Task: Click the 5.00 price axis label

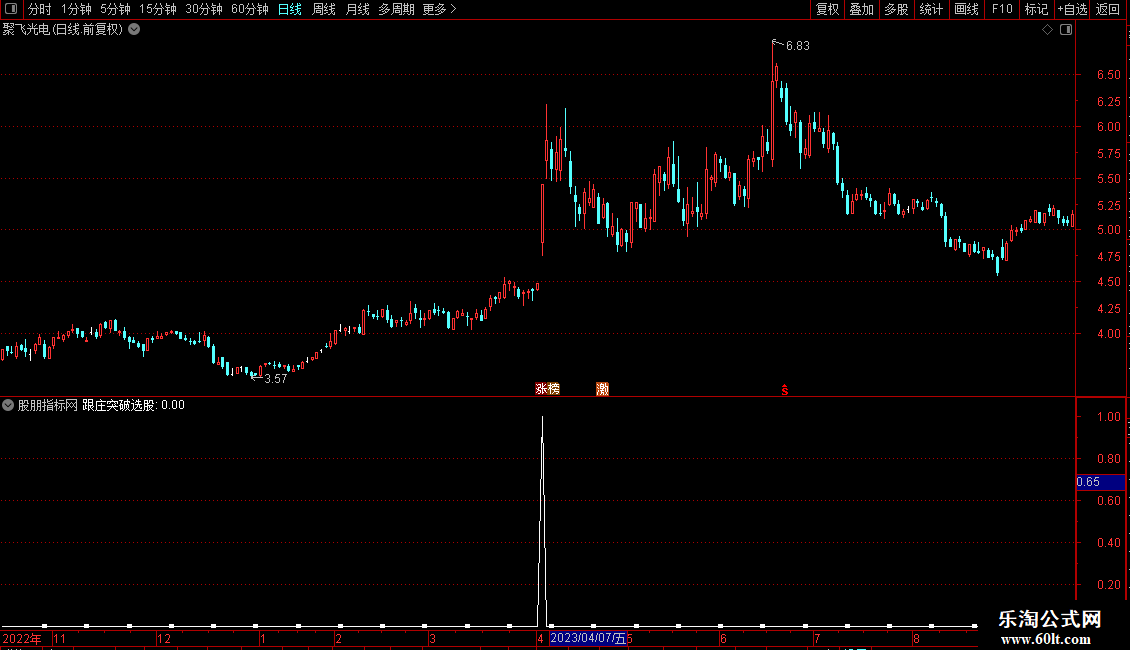Action: click(x=1108, y=230)
